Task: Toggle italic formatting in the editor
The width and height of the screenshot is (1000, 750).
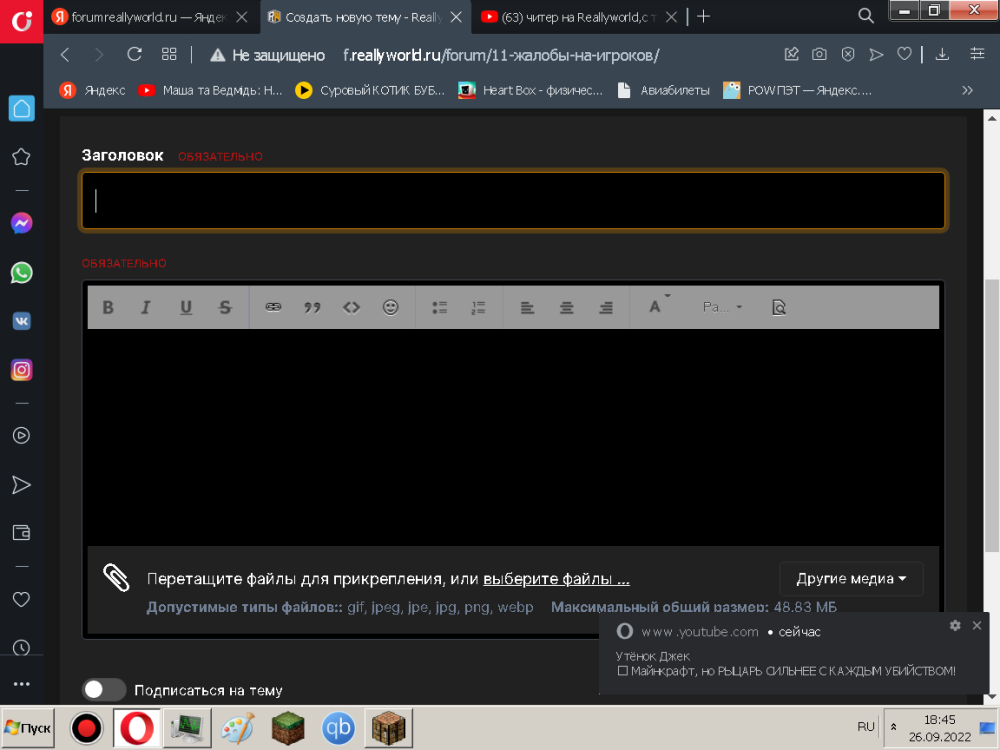Action: [x=145, y=307]
